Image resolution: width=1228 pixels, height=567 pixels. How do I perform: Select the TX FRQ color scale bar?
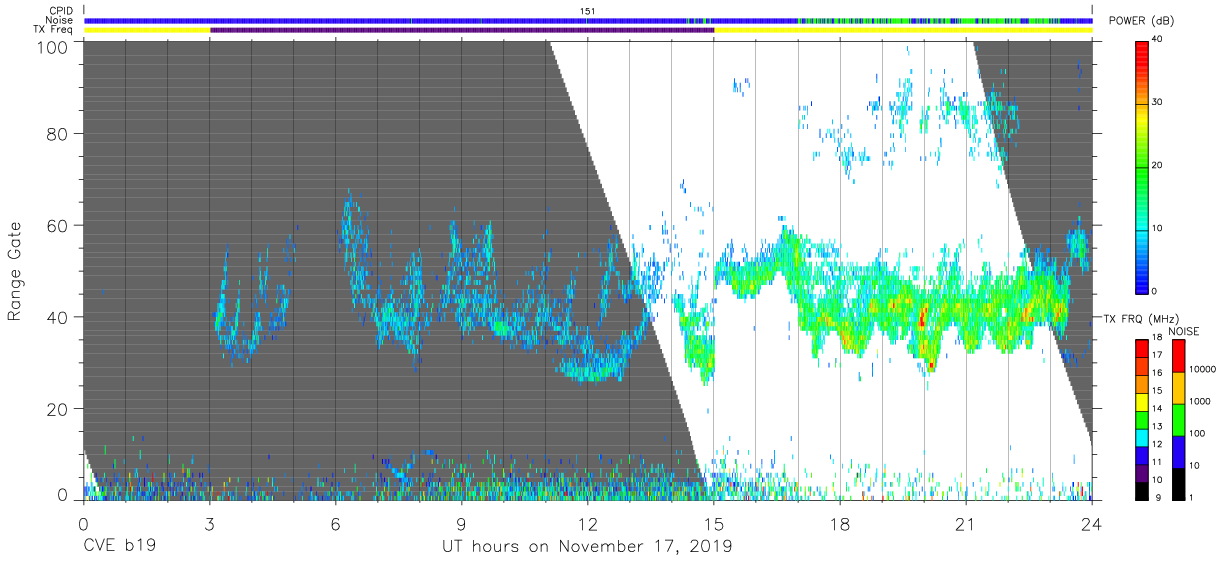[1141, 420]
